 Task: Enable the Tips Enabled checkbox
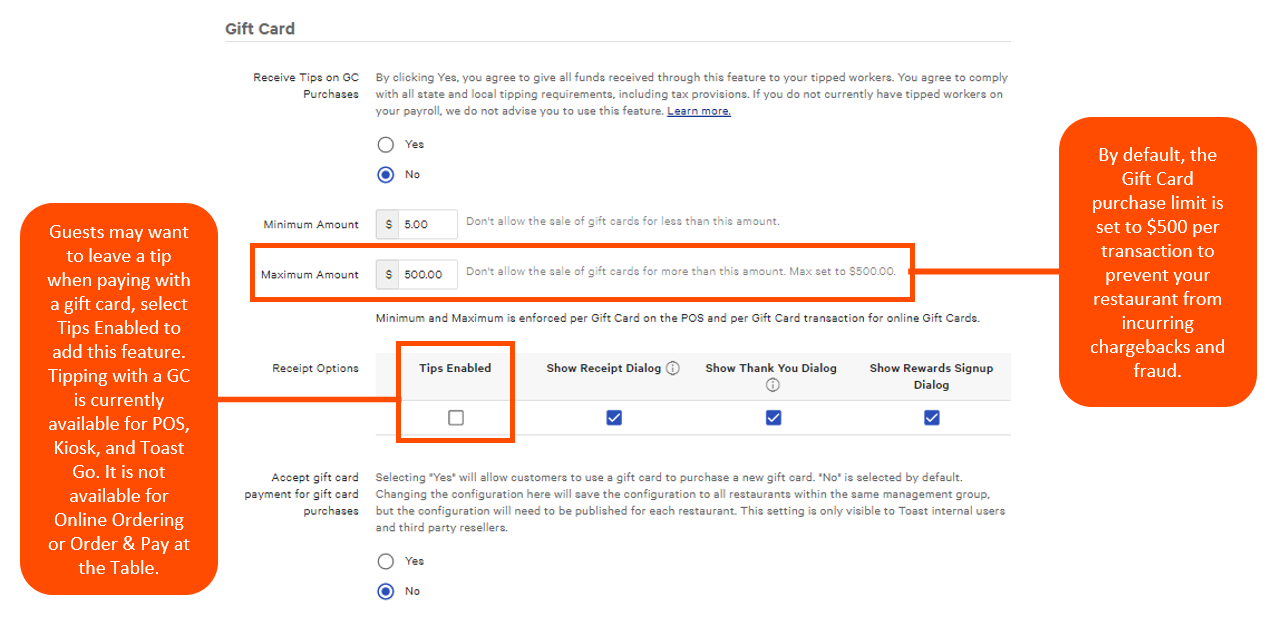(x=456, y=418)
